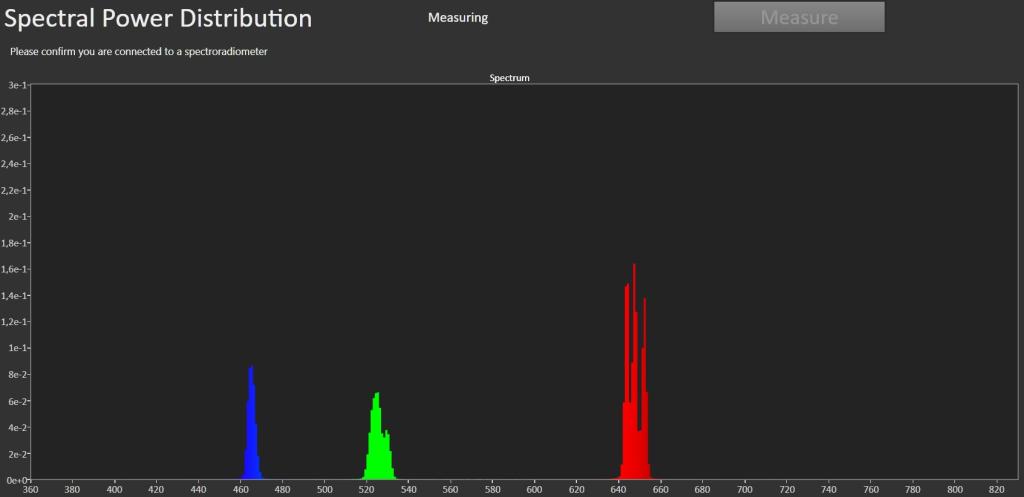The height and width of the screenshot is (497, 1024).
Task: Click the spectroradiometer connection message
Action: (x=138, y=51)
